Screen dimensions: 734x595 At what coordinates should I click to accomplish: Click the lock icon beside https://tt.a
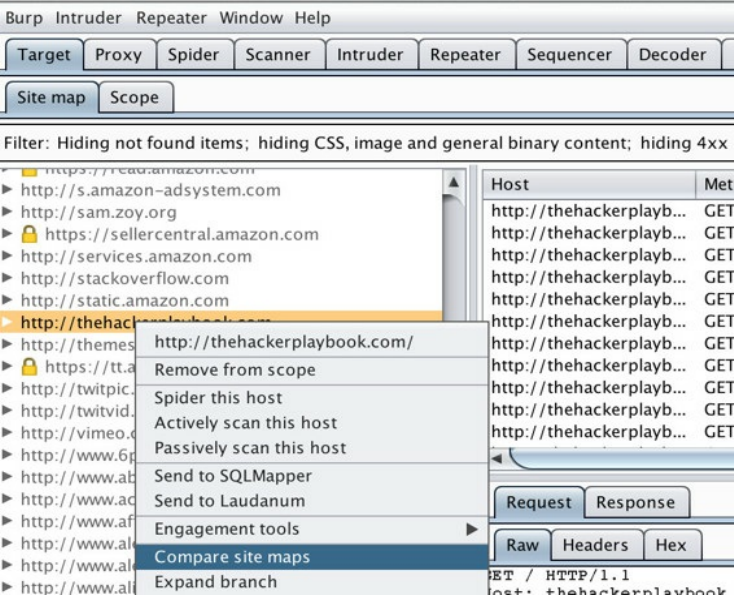pos(29,366)
